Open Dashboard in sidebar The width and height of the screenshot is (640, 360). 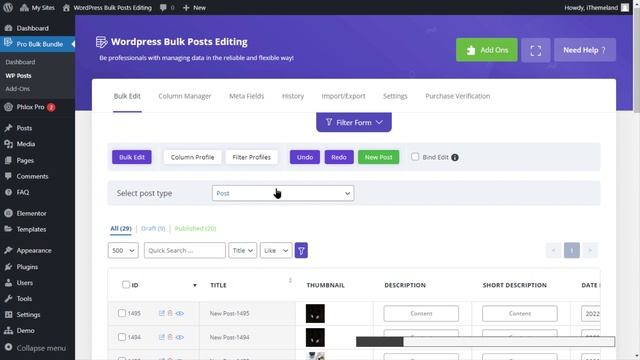[x=33, y=28]
